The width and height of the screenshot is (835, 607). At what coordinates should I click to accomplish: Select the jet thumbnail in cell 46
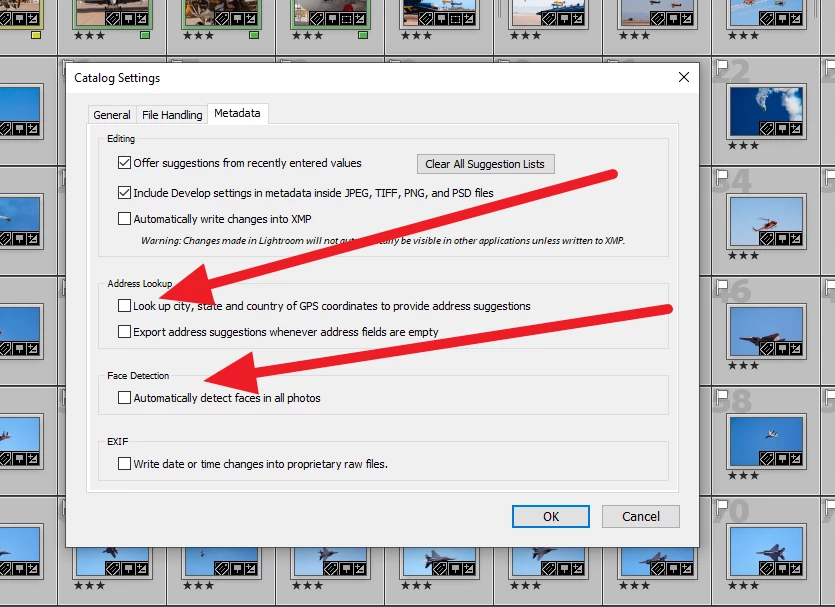[766, 331]
